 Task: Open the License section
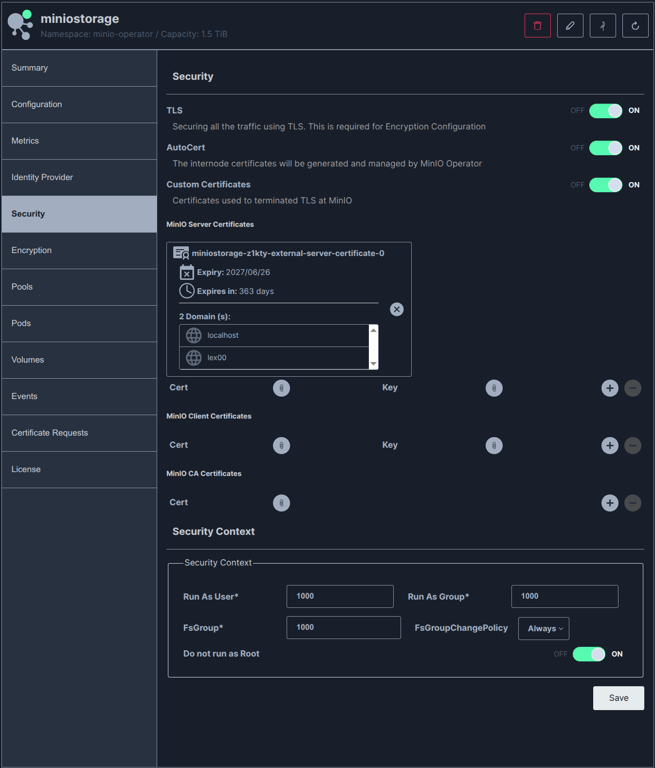click(x=79, y=470)
